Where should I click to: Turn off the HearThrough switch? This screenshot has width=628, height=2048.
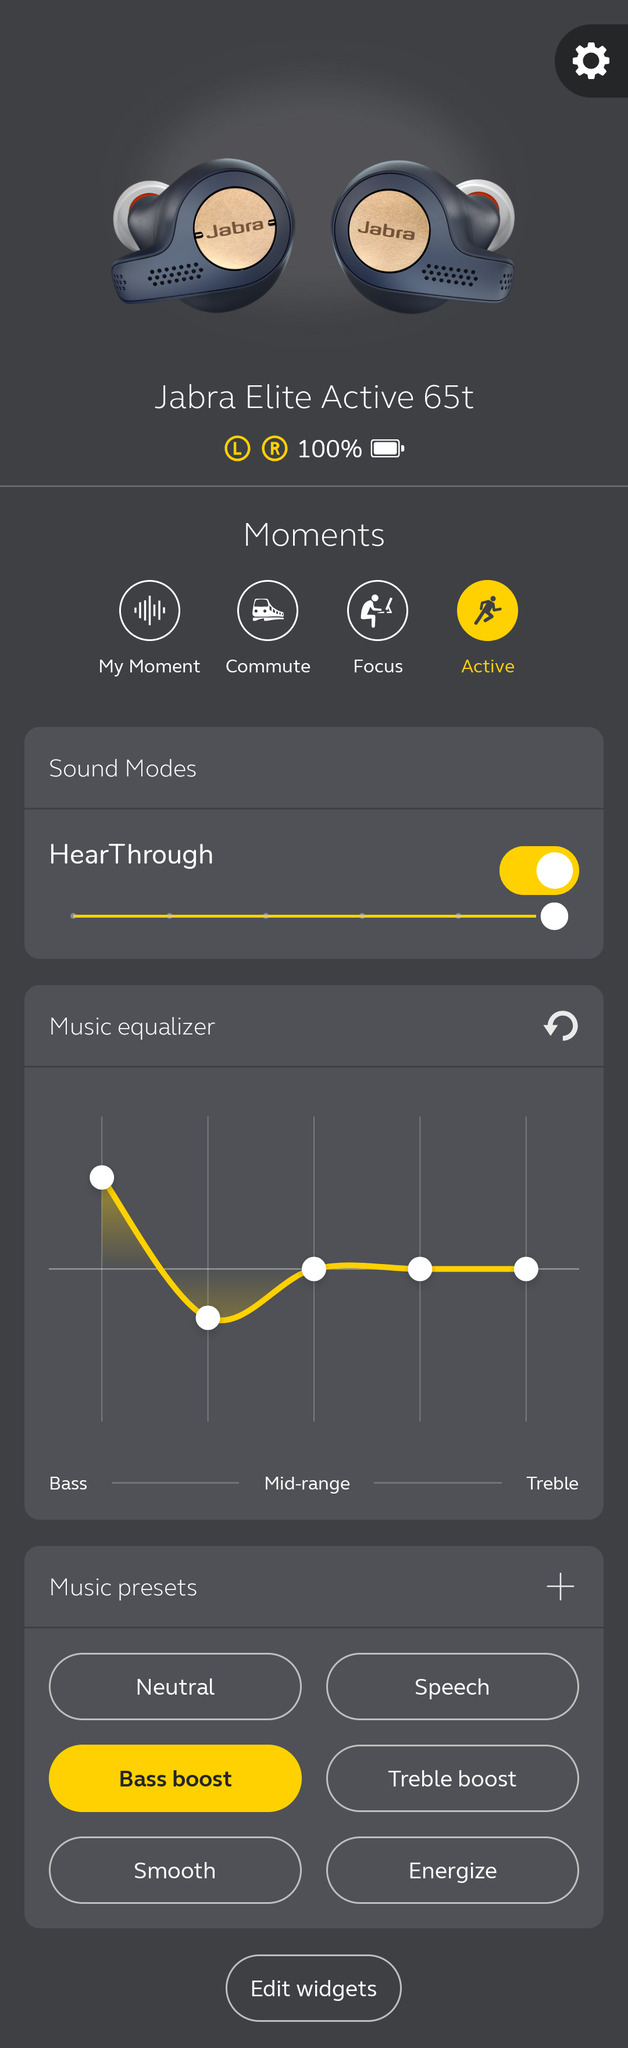click(538, 870)
